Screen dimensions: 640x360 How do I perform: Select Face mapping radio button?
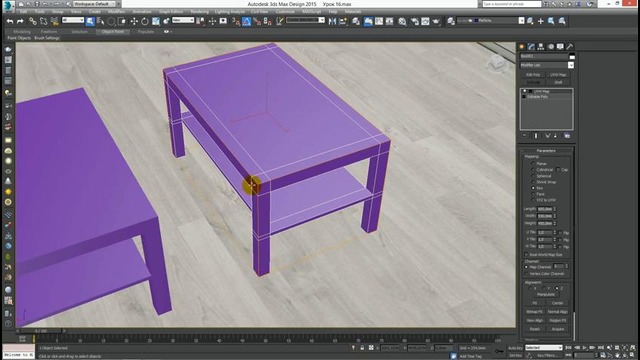point(533,194)
